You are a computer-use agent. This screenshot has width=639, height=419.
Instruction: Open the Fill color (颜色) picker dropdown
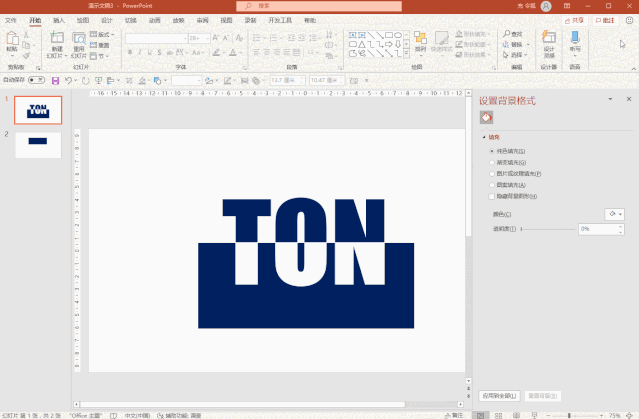[614, 214]
